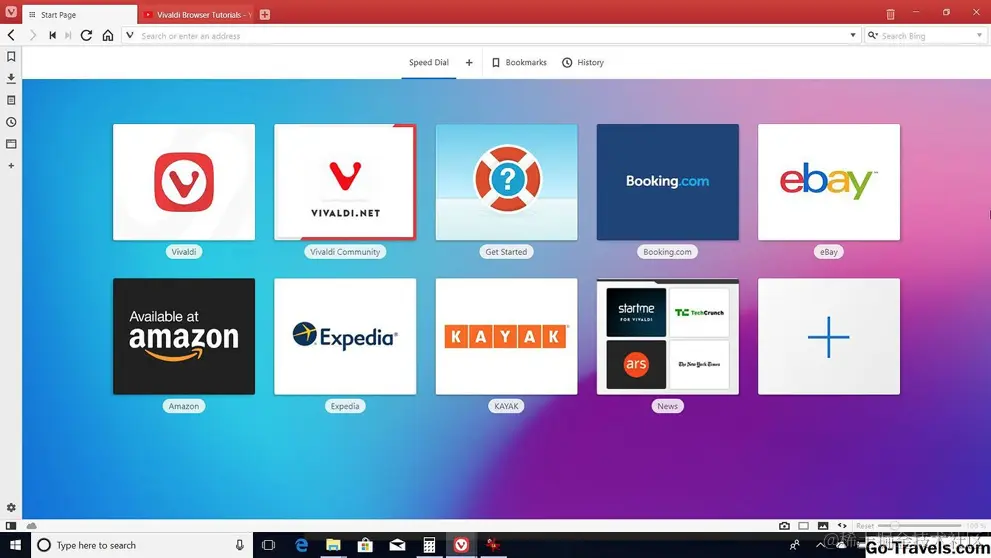
Task: Open the eBay speed dial
Action: coord(829,182)
